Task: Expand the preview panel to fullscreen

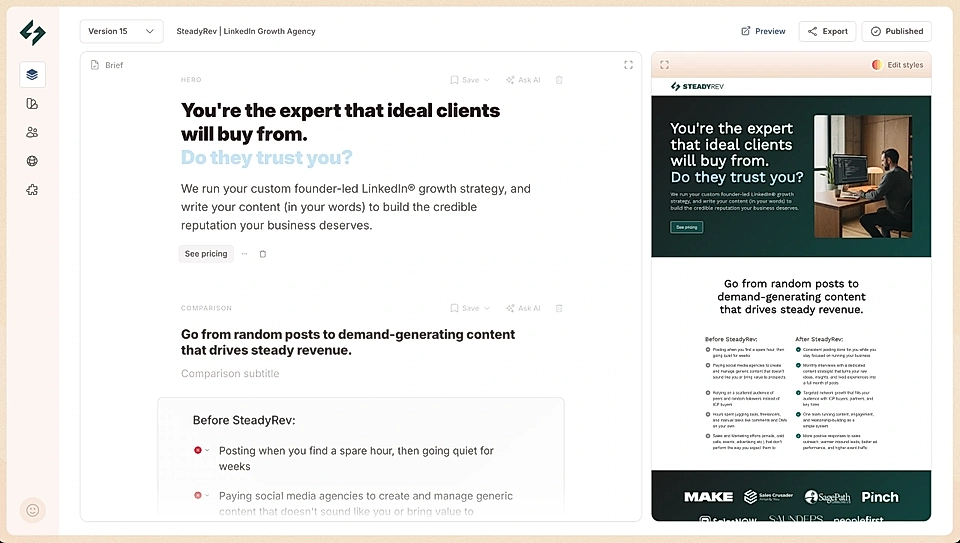Action: (x=664, y=65)
